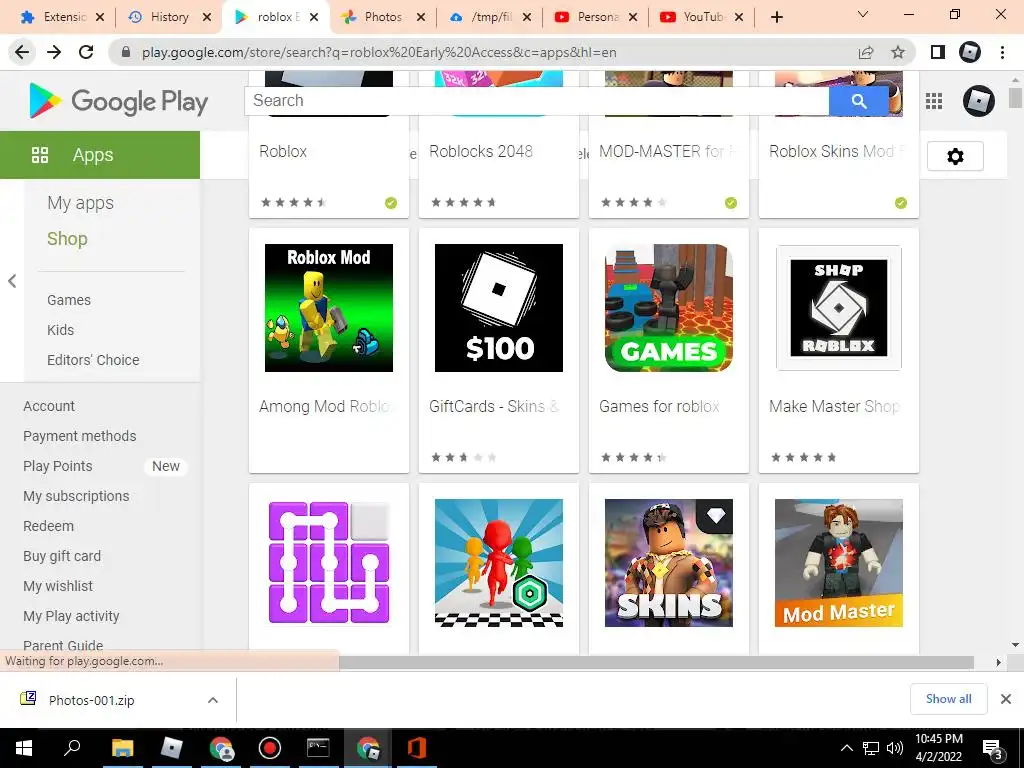1024x768 pixels.
Task: Go forward with the browser forward arrow
Action: [54, 52]
